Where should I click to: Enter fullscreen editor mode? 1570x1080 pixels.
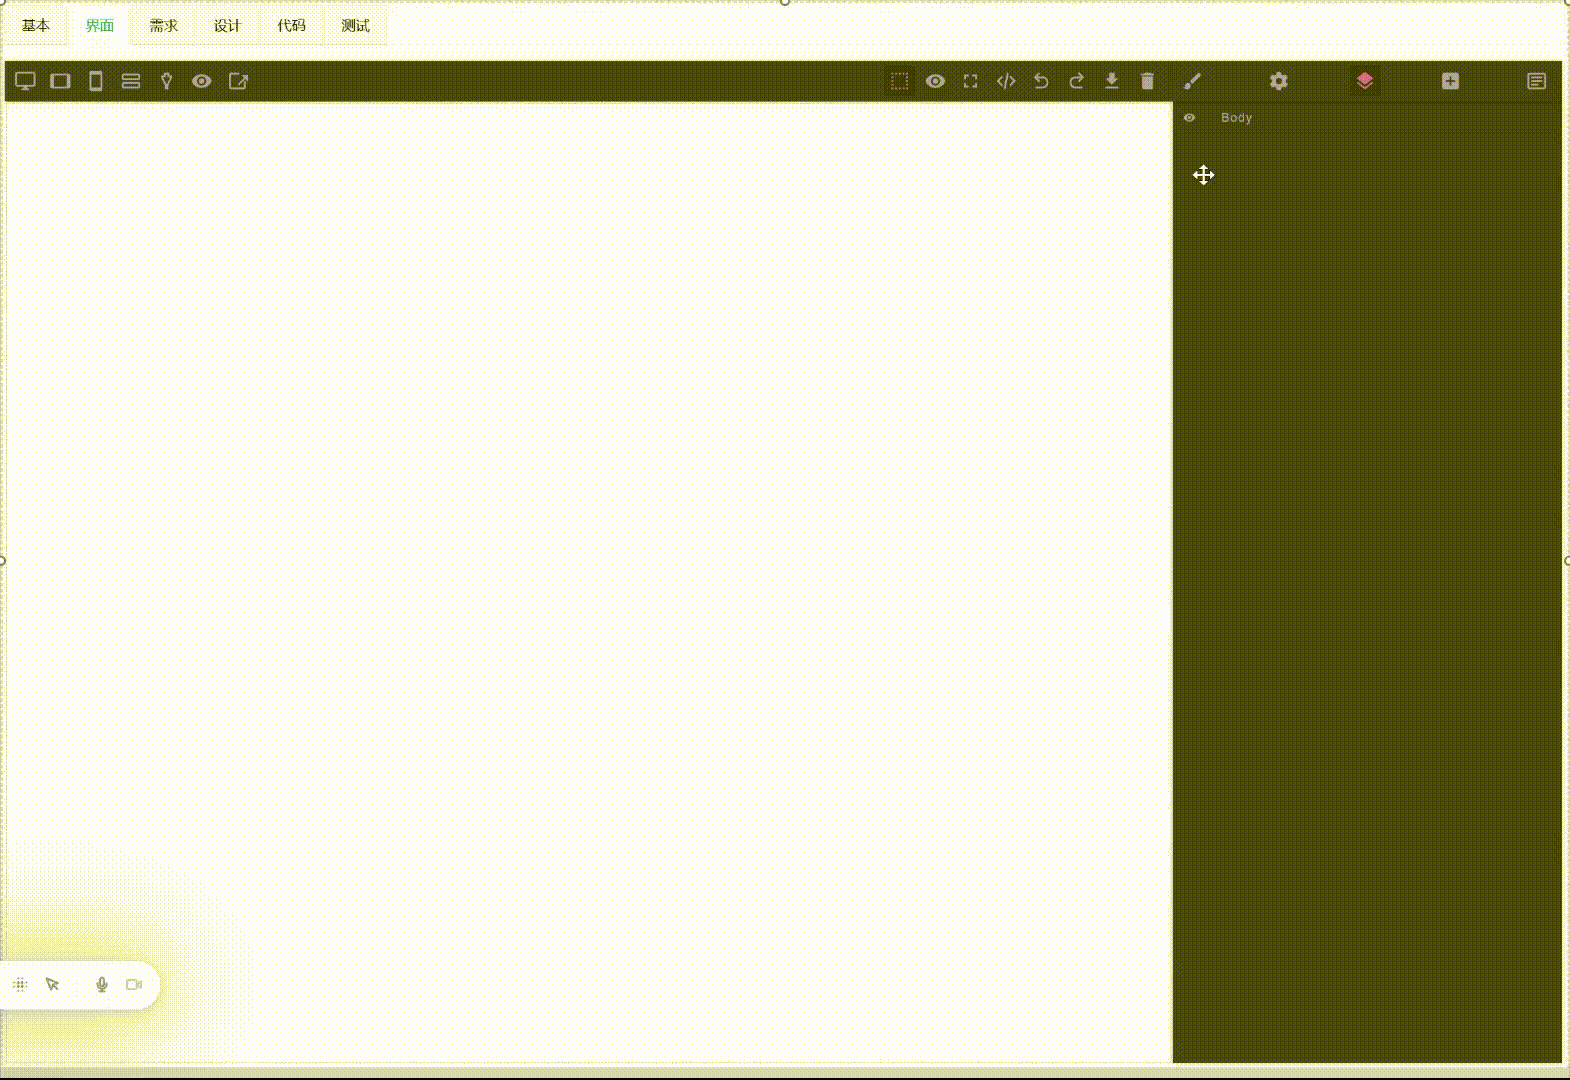click(971, 81)
